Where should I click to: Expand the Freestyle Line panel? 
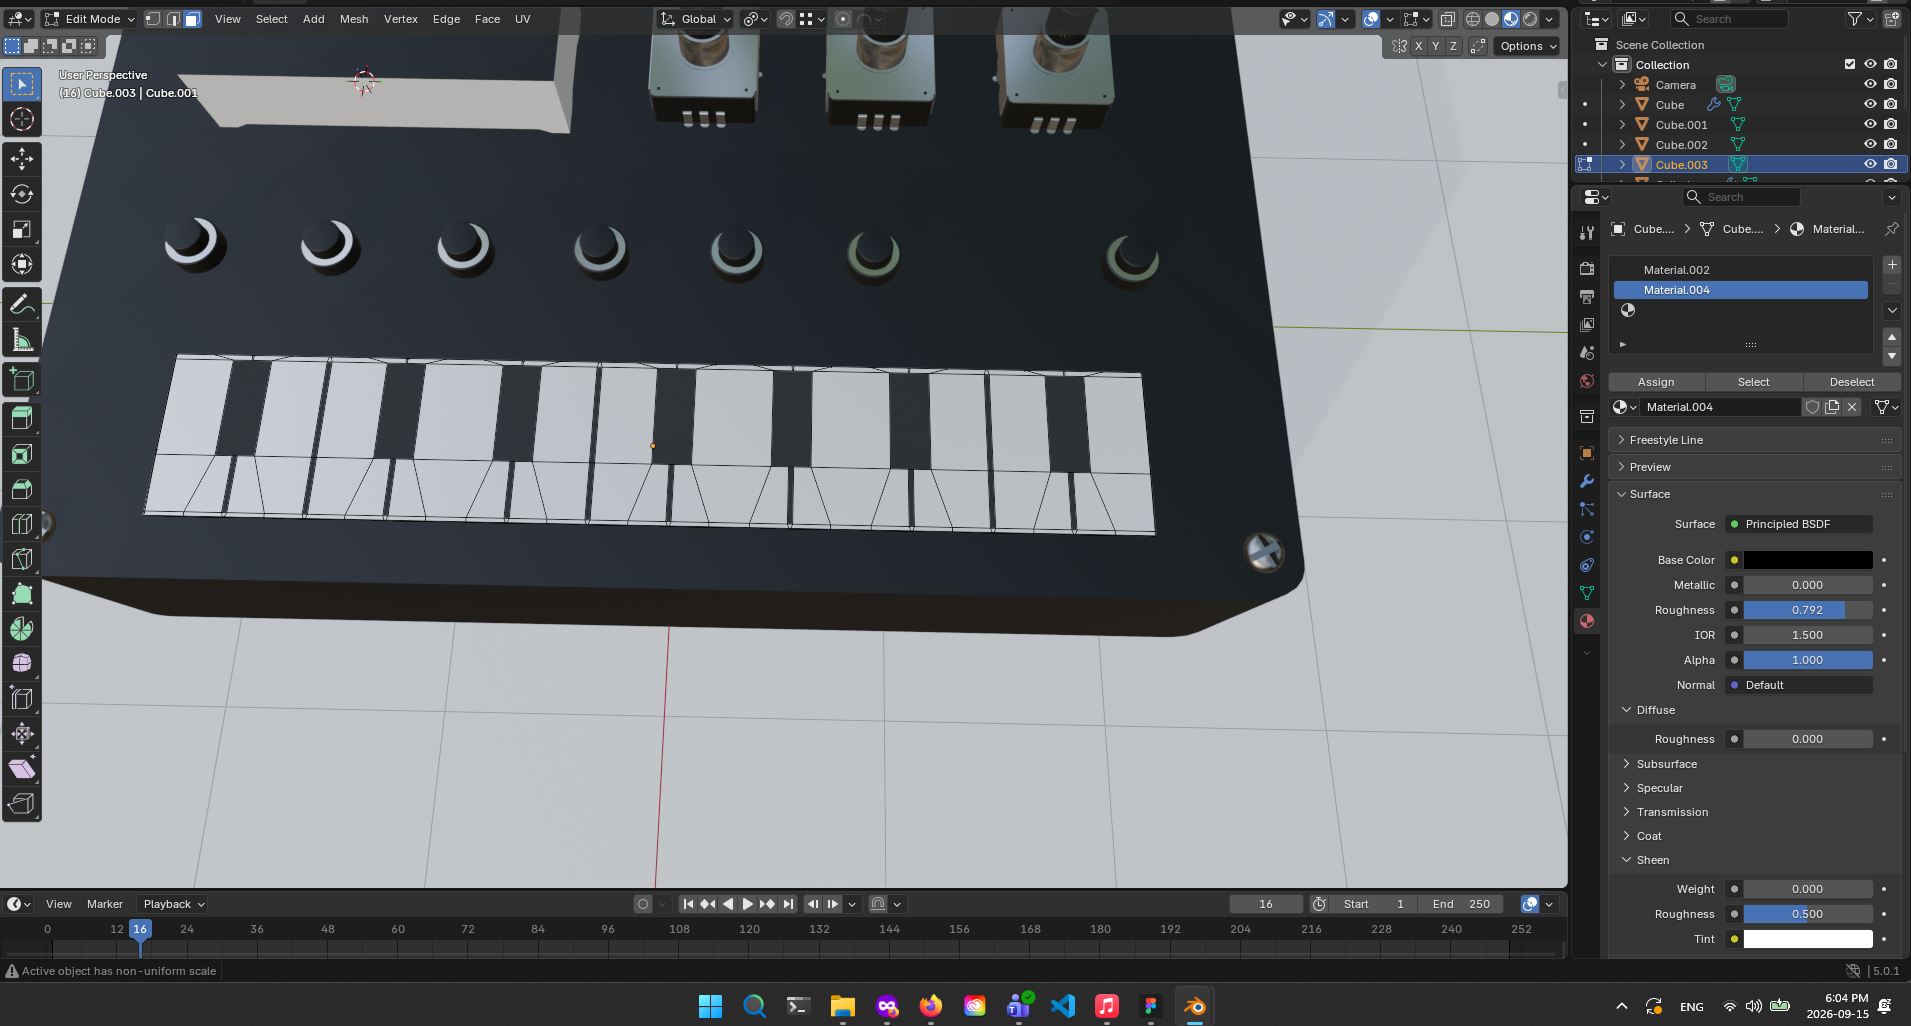[1754, 440]
